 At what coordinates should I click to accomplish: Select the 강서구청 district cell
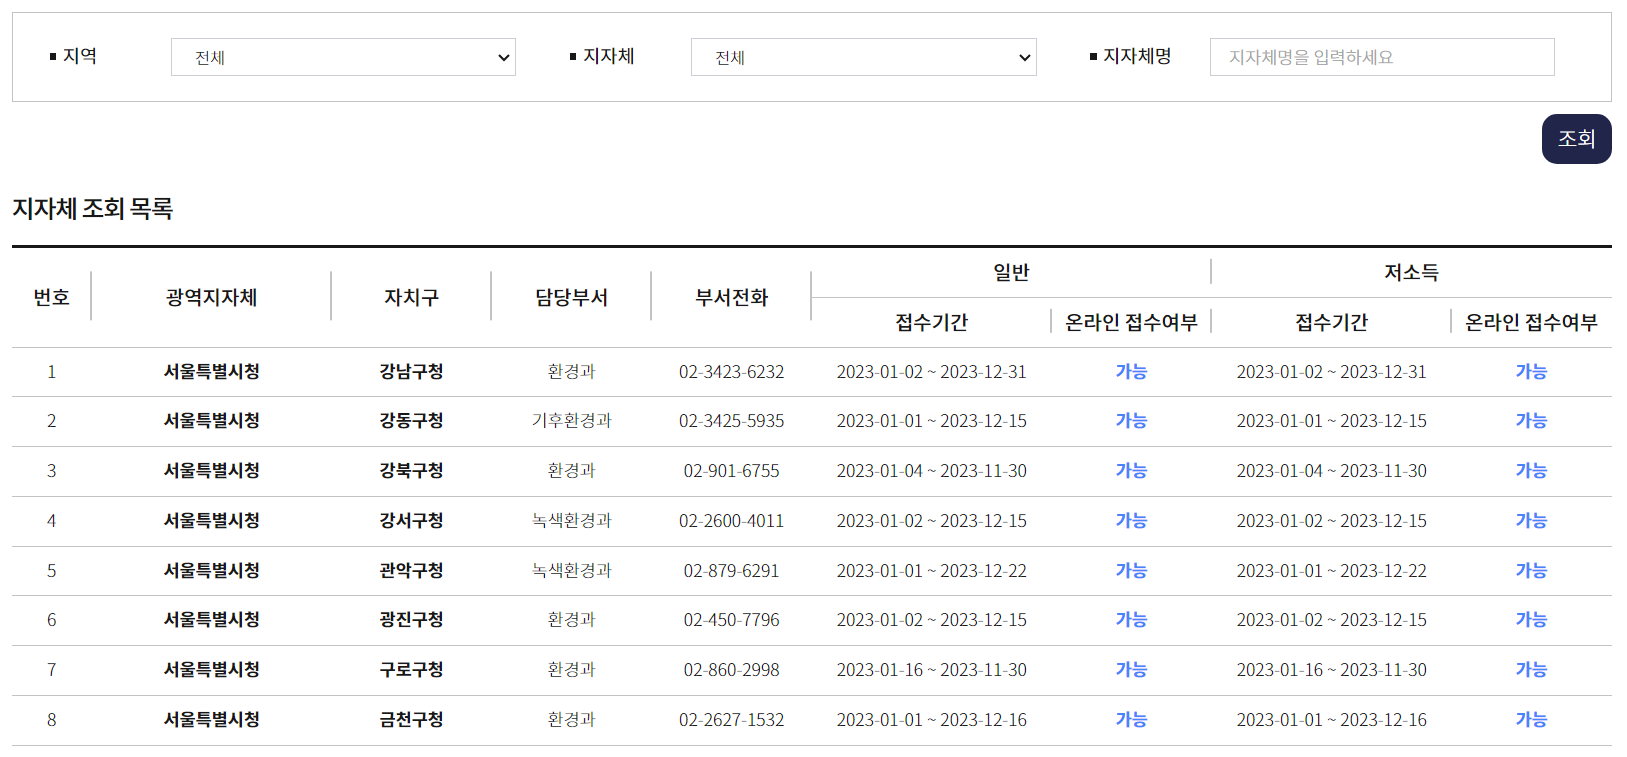(x=411, y=521)
